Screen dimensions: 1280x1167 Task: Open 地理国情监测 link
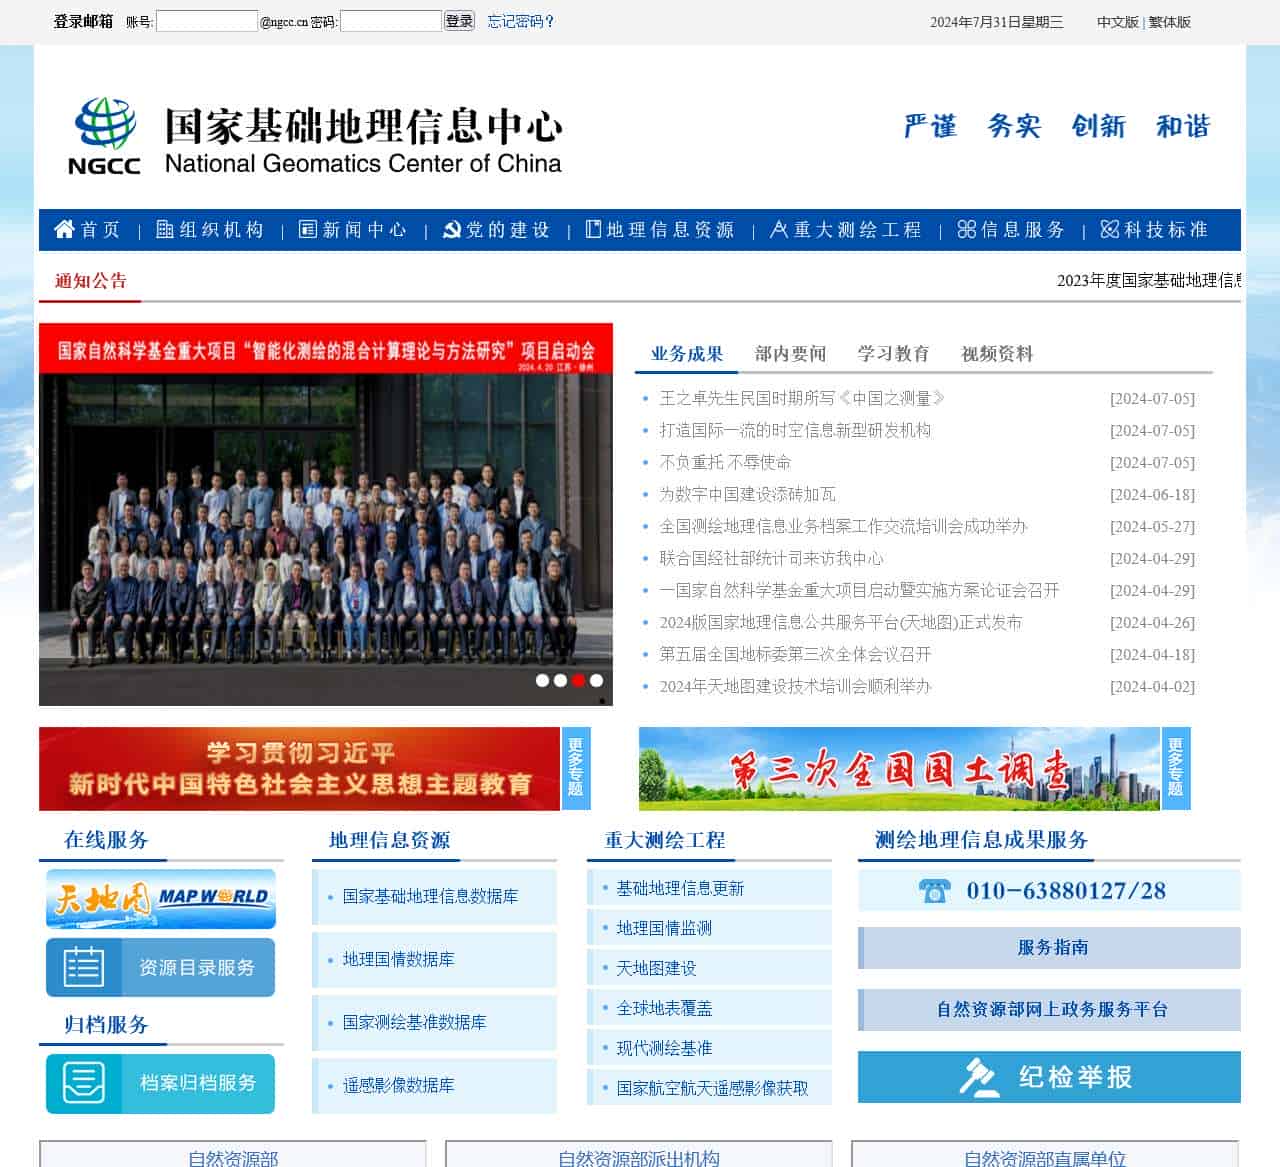[x=664, y=928]
